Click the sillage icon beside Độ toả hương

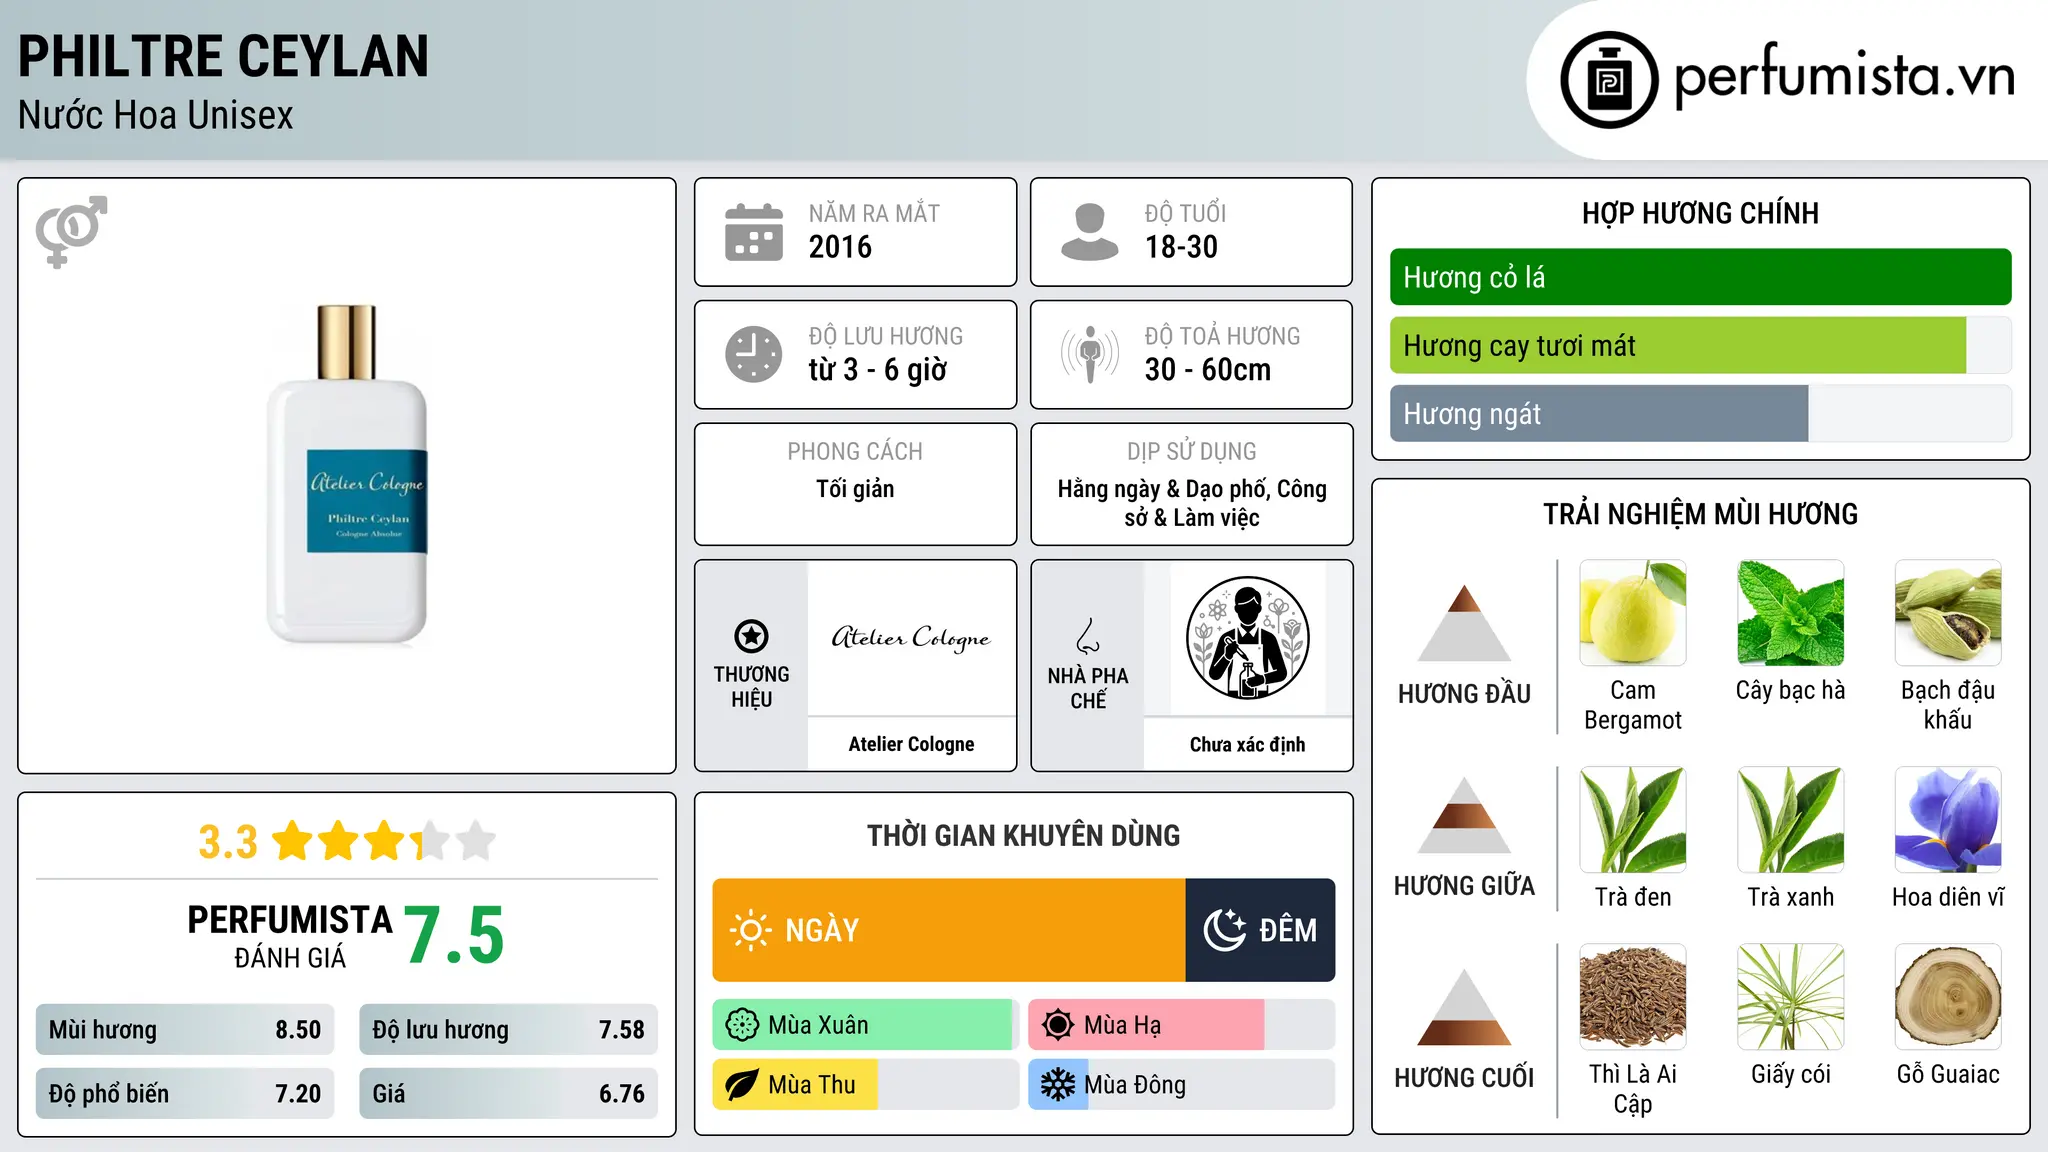tap(1090, 354)
